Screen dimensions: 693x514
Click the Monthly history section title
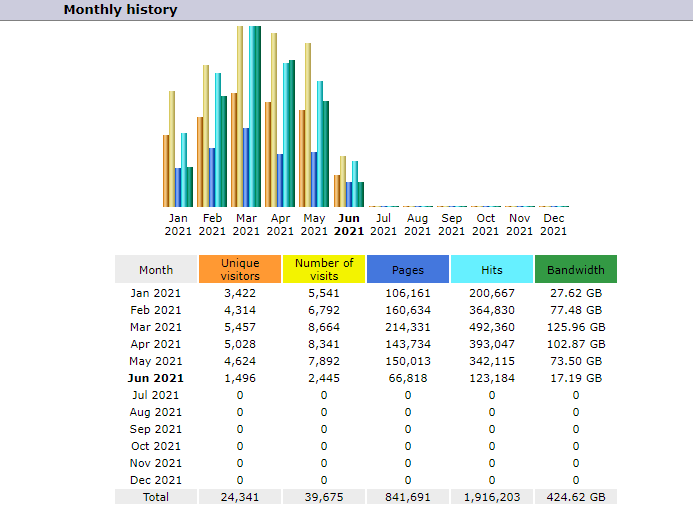click(120, 10)
